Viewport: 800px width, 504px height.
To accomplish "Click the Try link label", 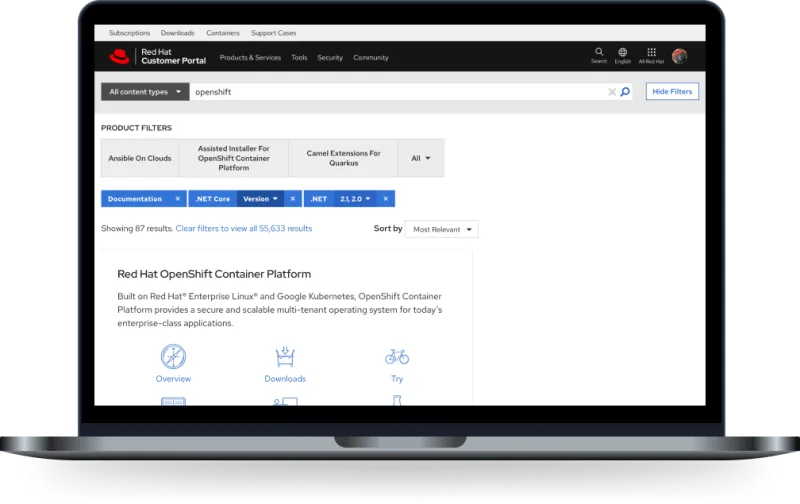I will [x=397, y=379].
